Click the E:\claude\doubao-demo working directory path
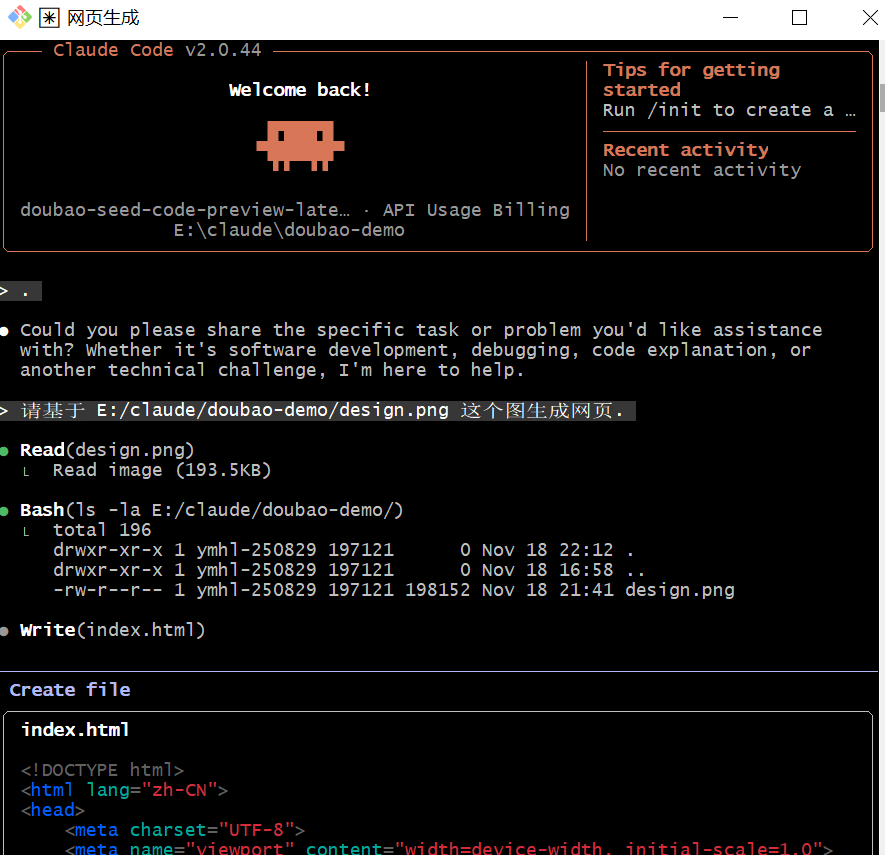This screenshot has height=855, width=885. pos(289,230)
